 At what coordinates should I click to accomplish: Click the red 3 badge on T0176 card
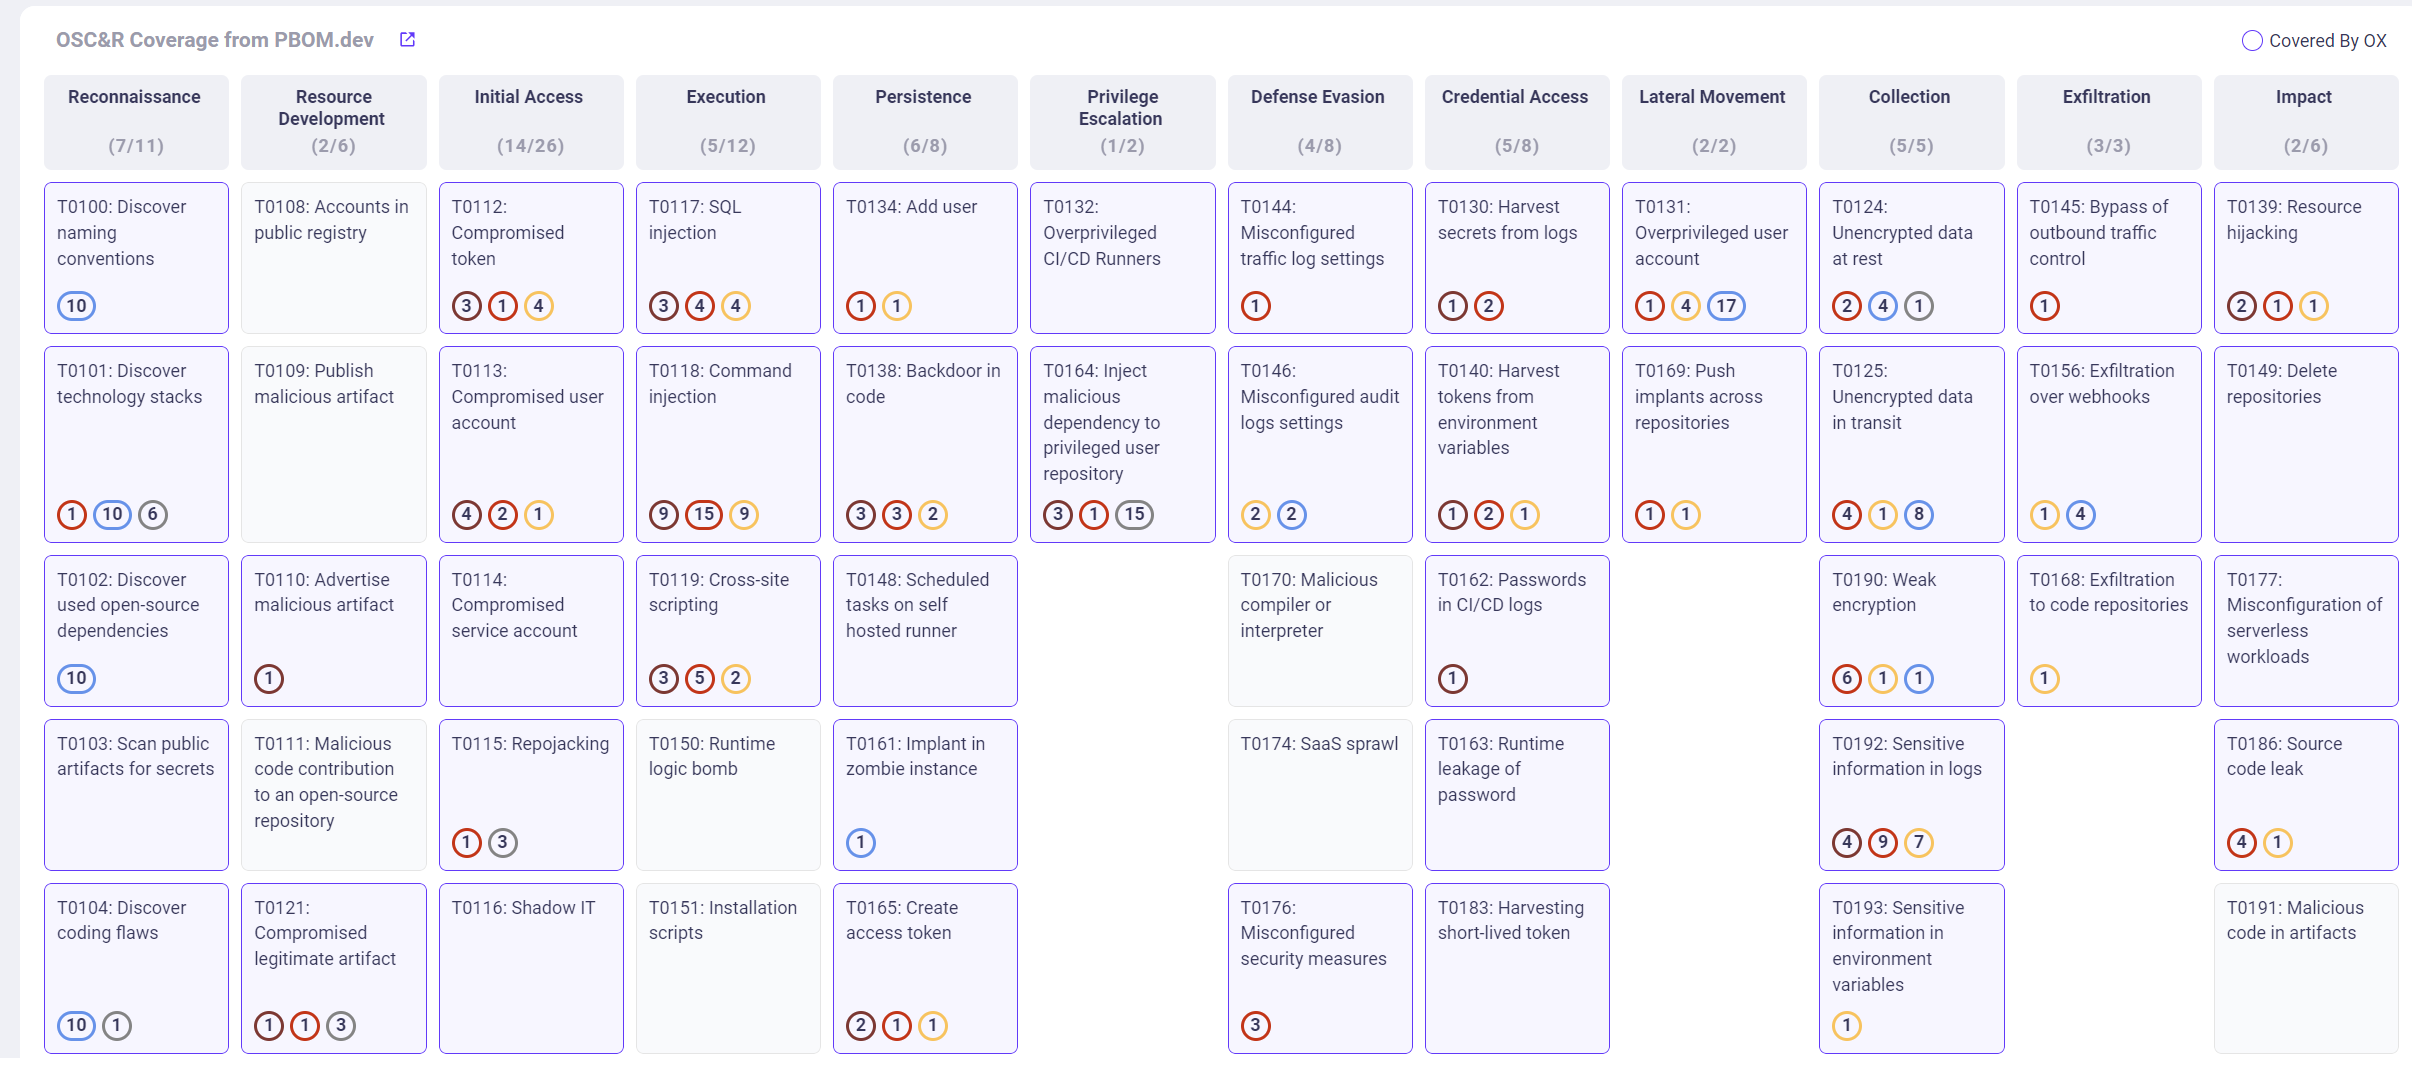click(x=1255, y=1026)
